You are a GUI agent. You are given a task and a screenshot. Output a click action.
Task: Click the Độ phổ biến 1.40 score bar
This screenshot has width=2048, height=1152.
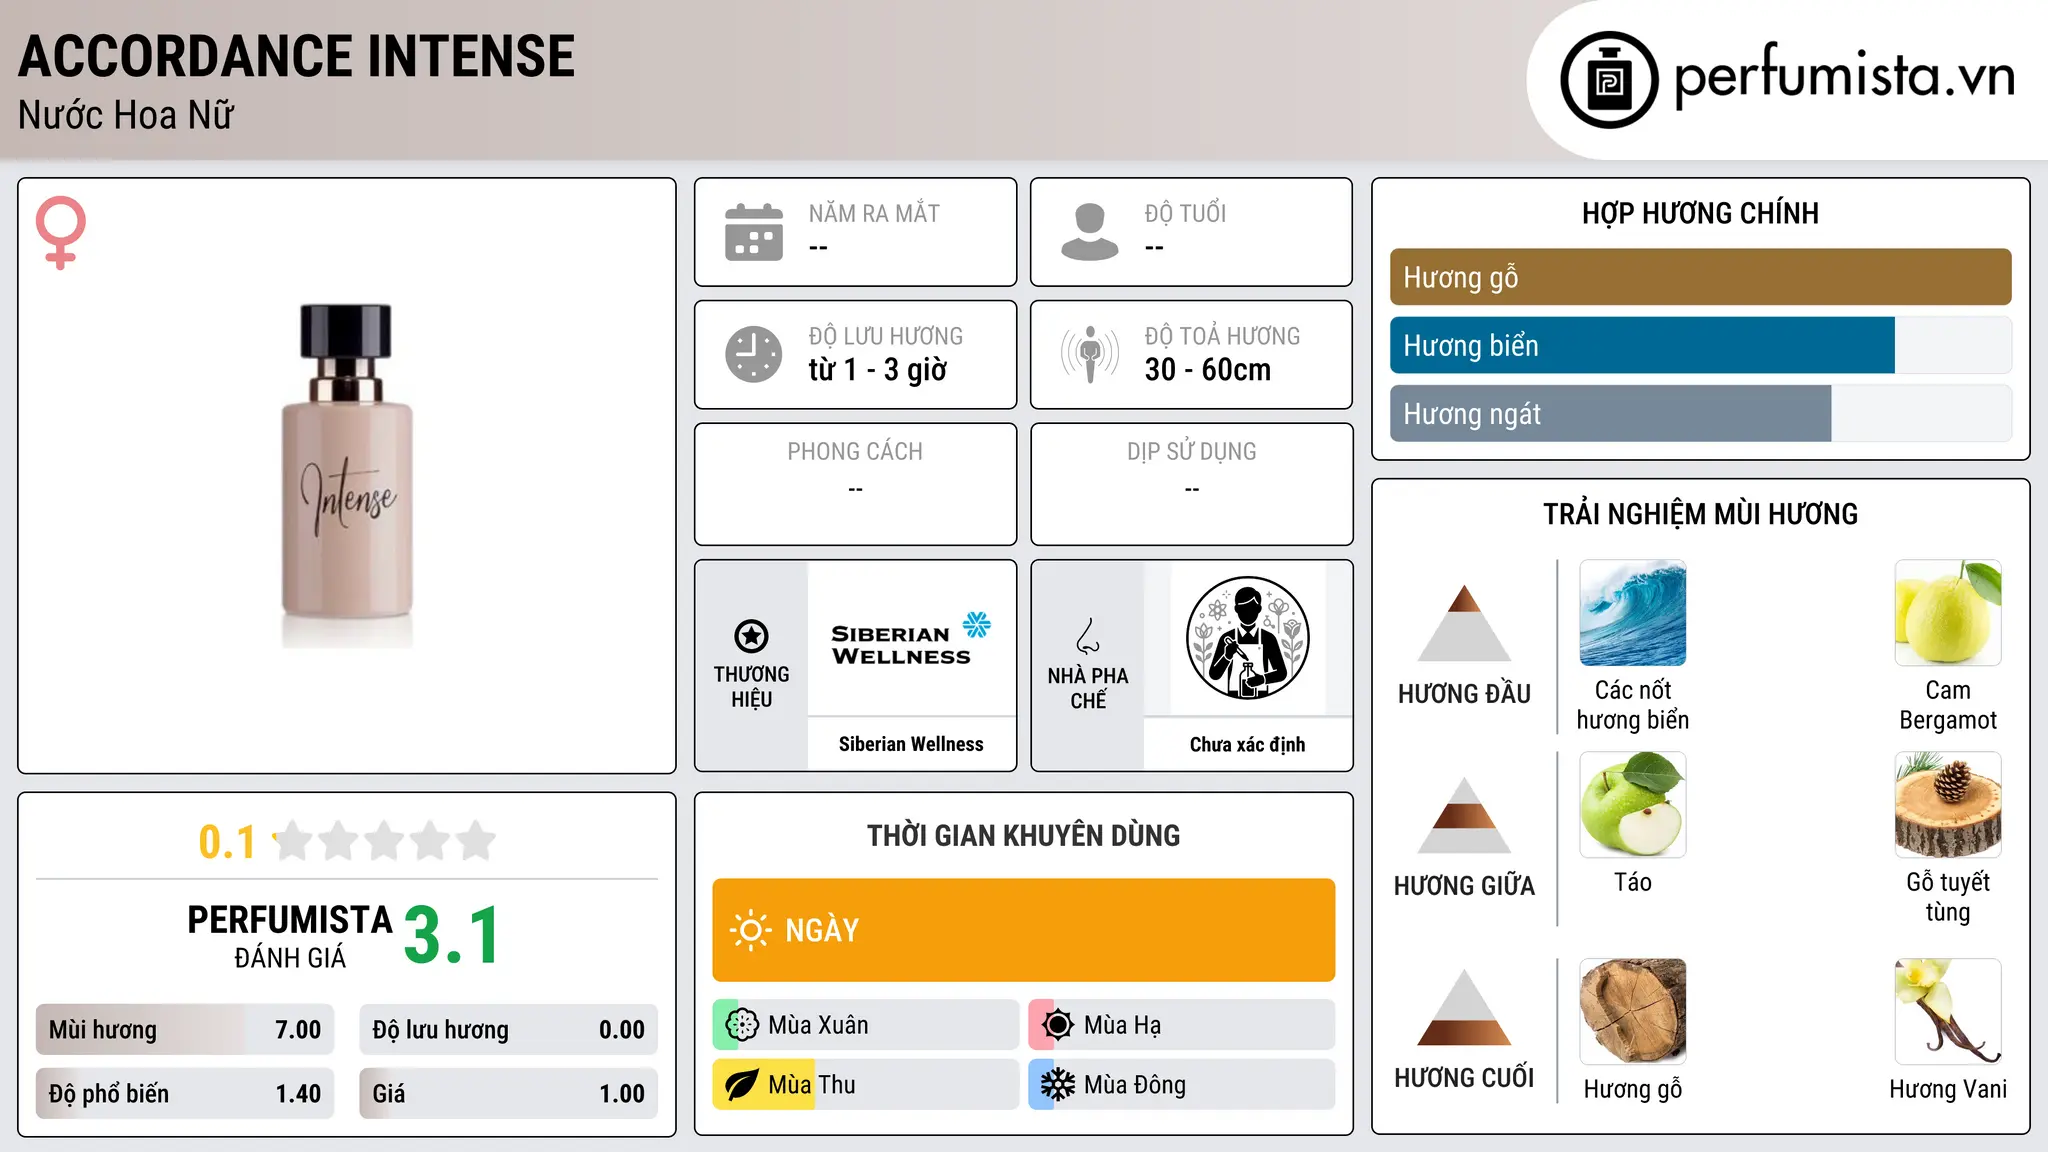point(185,1093)
